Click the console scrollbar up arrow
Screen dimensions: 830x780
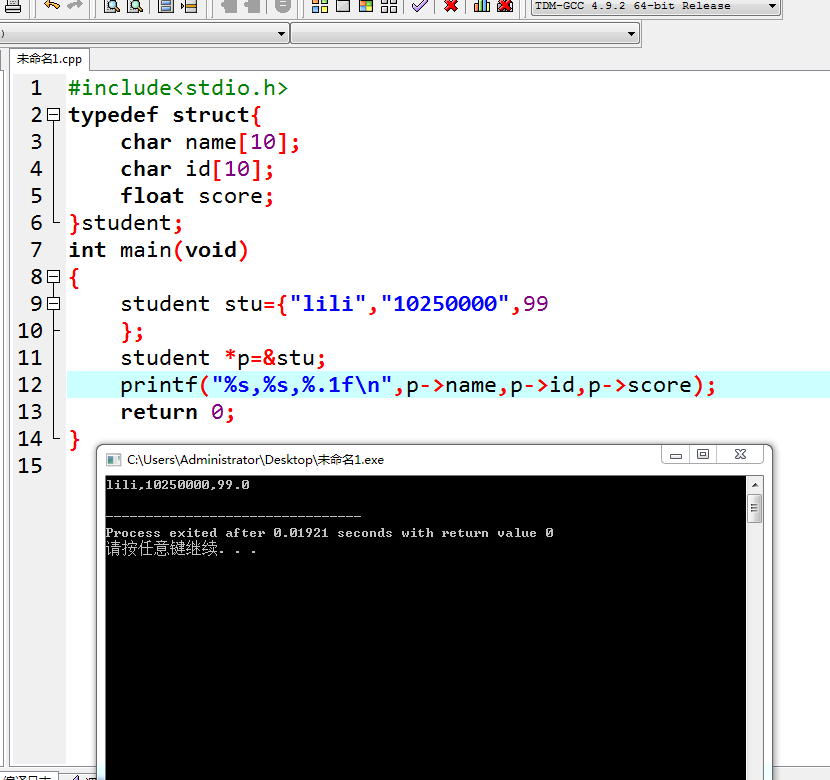point(755,485)
